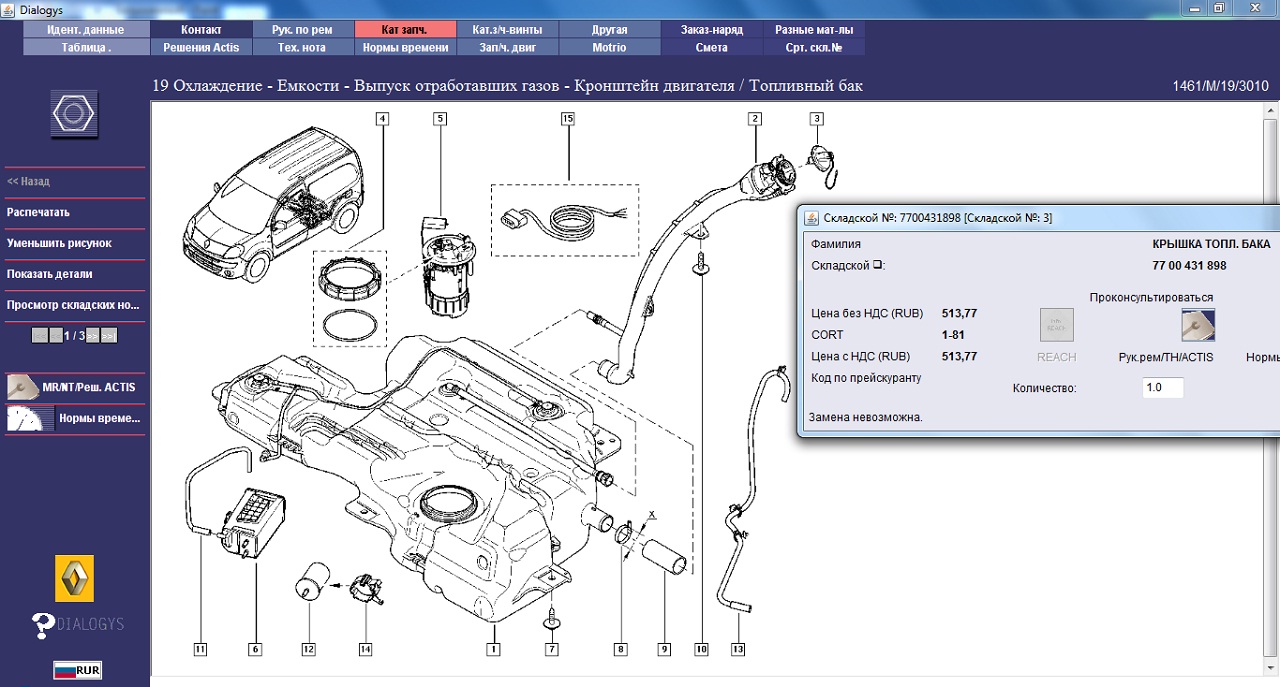Click Уменьшить рисунок to shrink diagram

pos(59,243)
